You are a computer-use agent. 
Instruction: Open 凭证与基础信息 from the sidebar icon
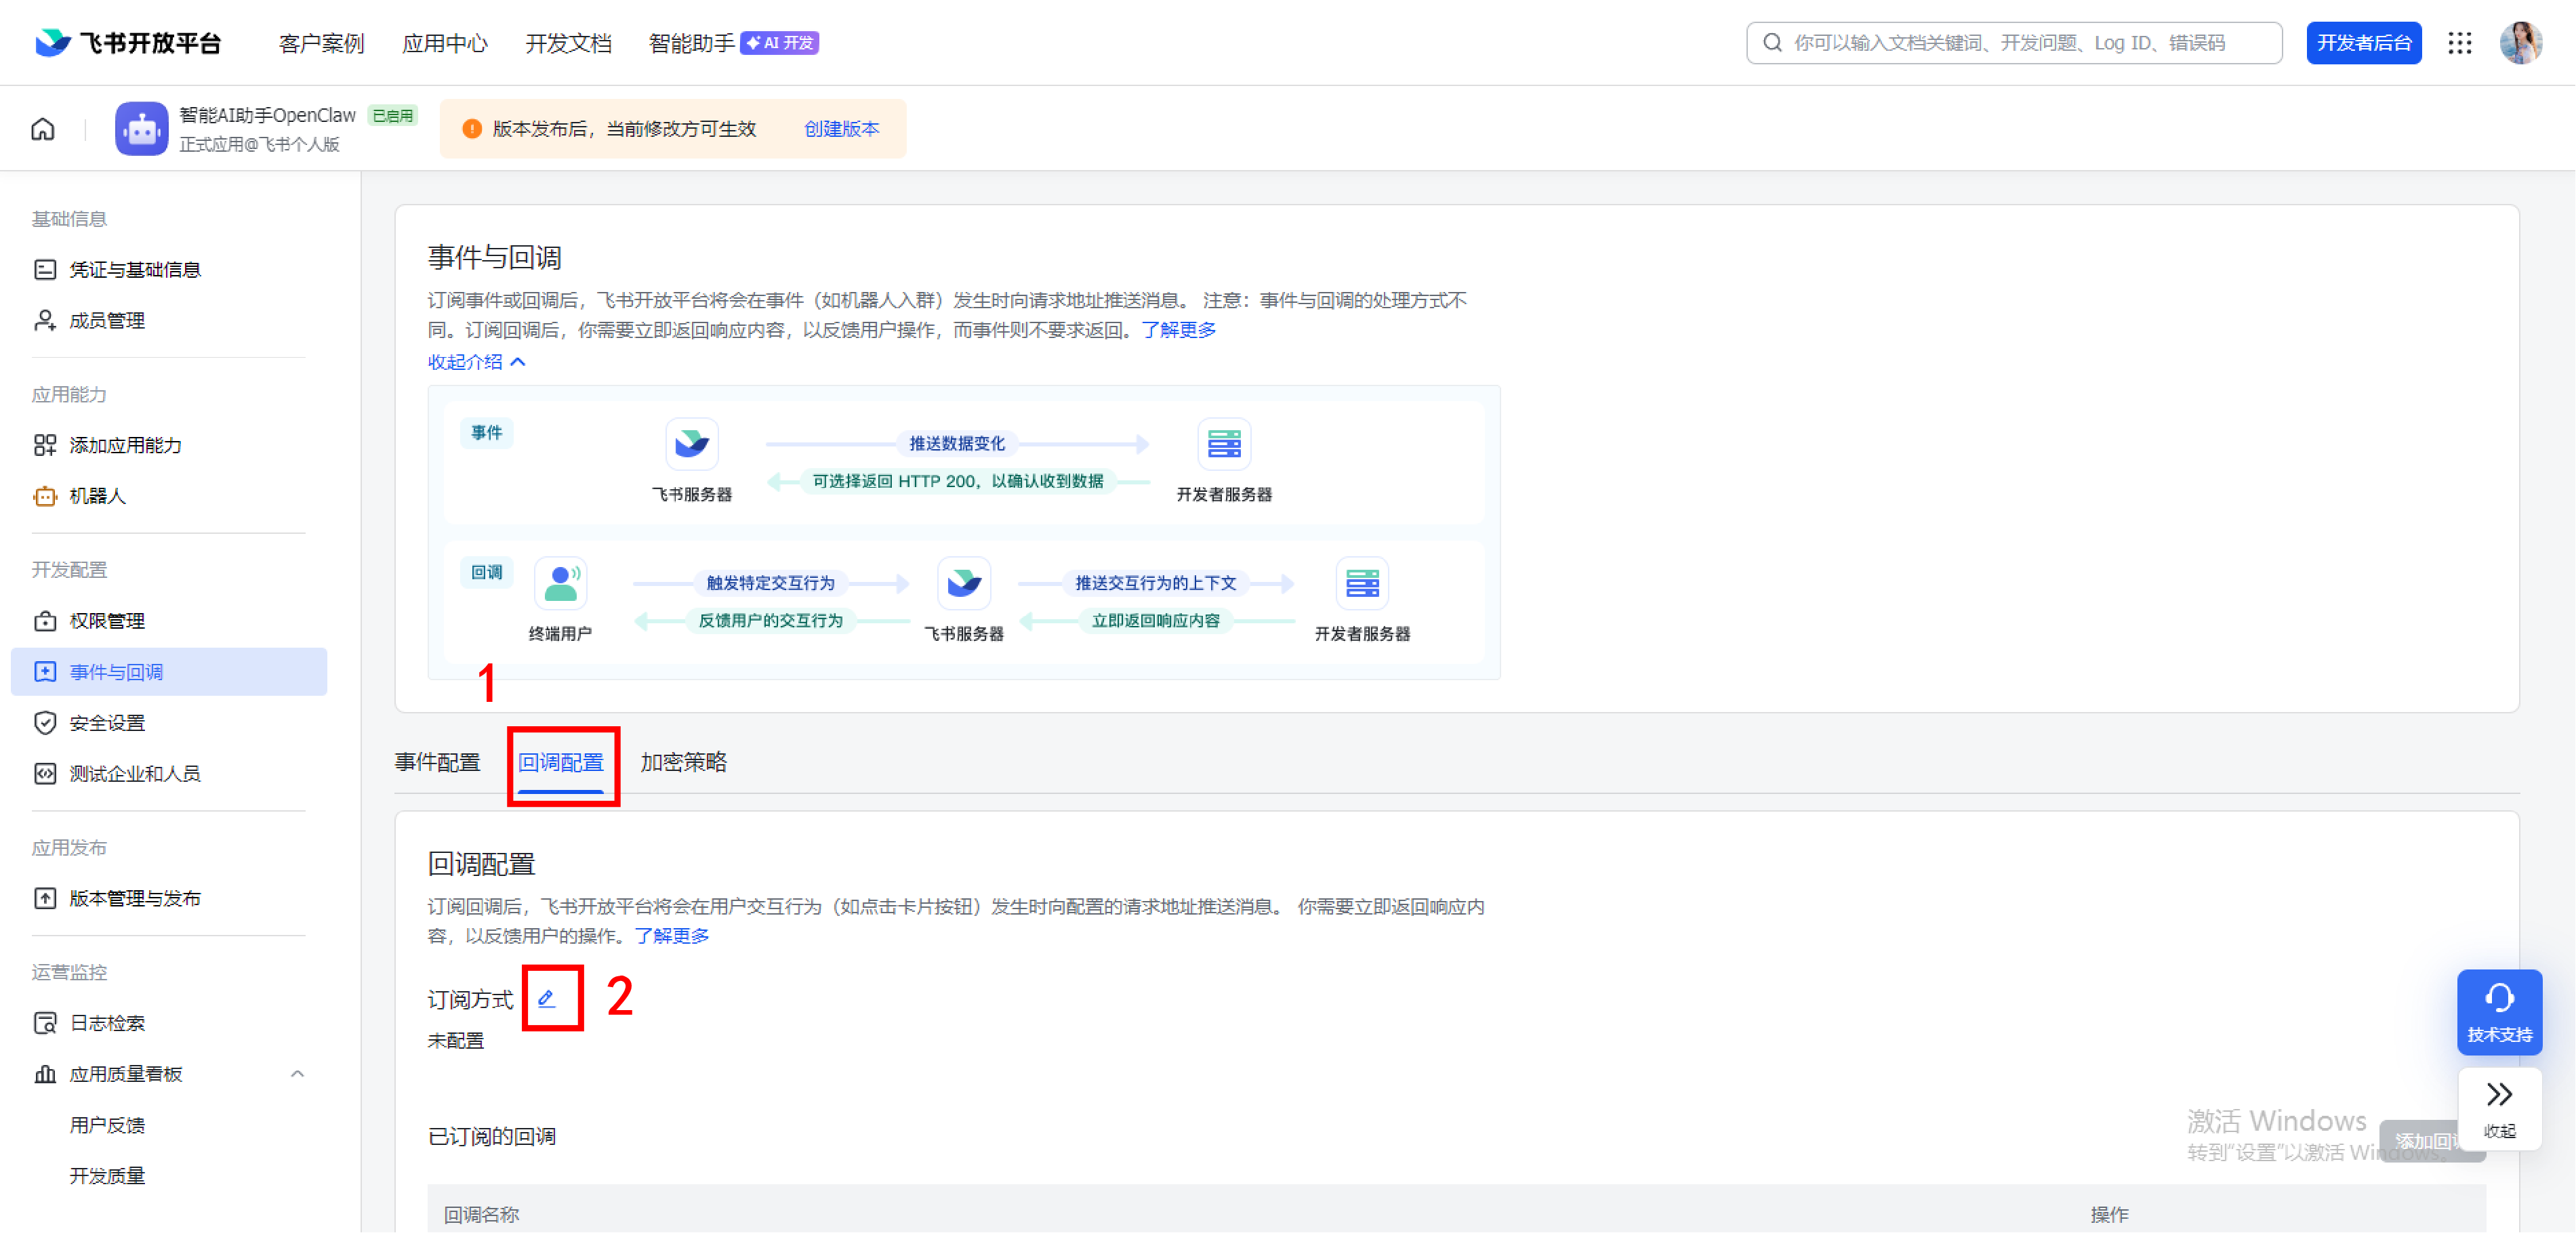44,269
